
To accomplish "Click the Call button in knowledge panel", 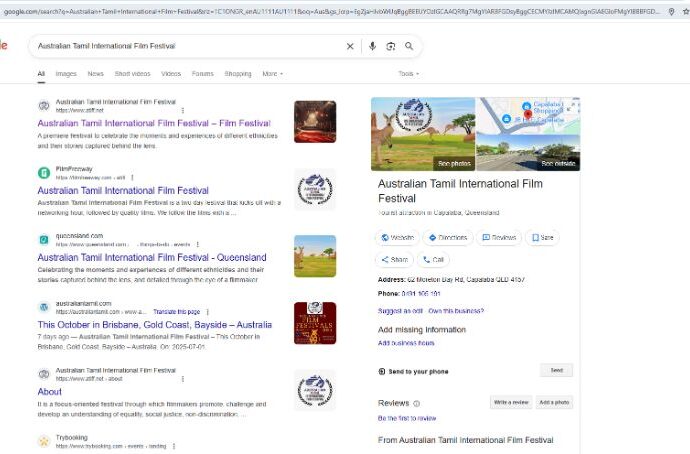I will (x=434, y=259).
